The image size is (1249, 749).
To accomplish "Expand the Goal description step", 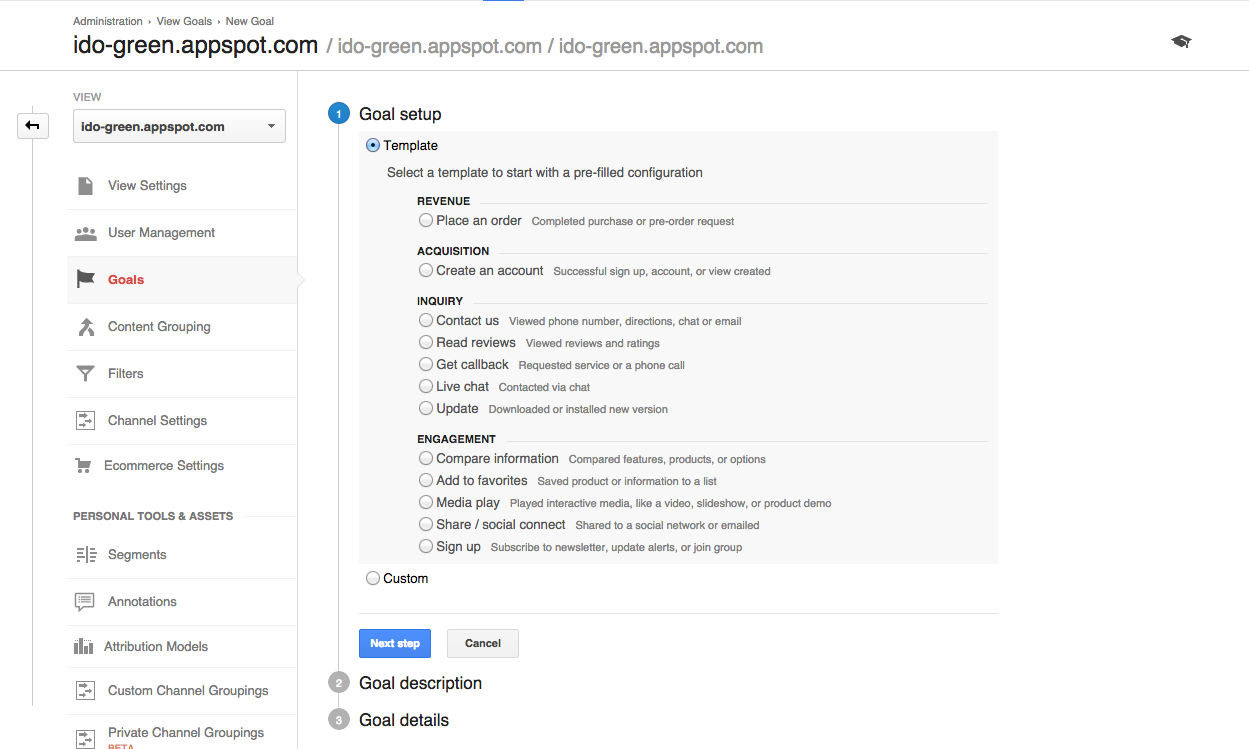I will pyautogui.click(x=420, y=683).
